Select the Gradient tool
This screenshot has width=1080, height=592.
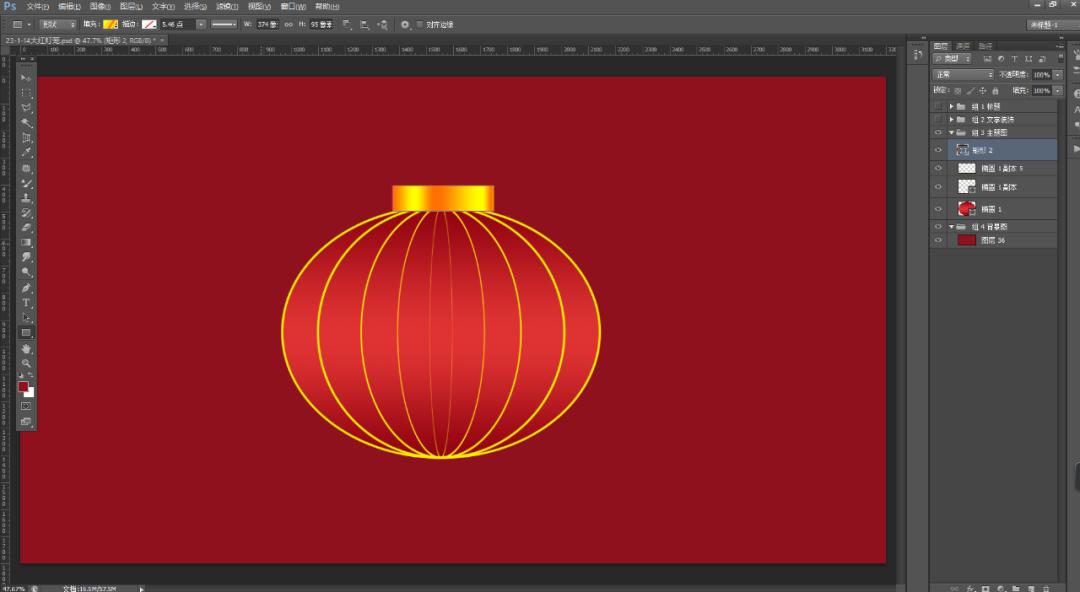click(27, 242)
